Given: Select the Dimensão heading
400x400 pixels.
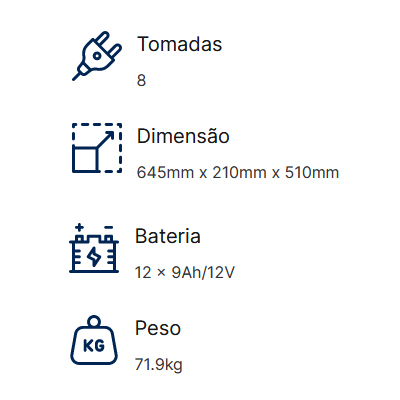Looking at the screenshot, I should point(183,136).
